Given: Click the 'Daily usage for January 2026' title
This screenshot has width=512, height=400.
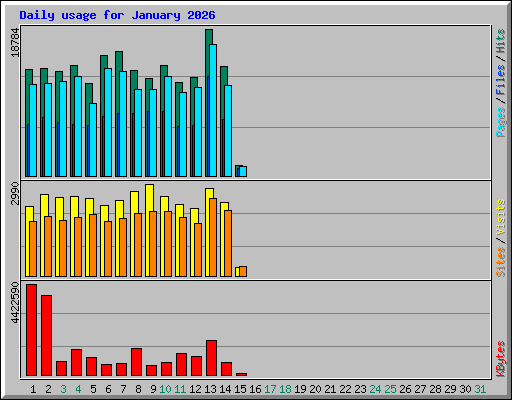Looking at the screenshot, I should (117, 15).
